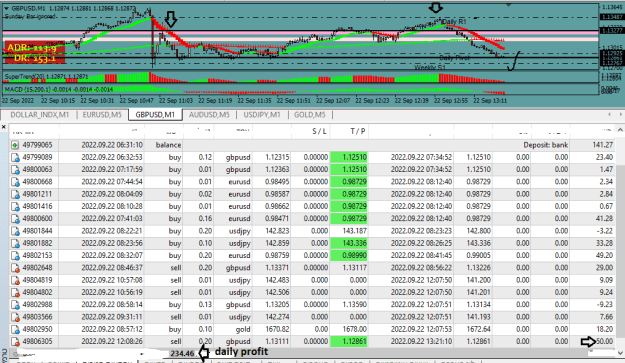Click the ADR value label on chart

[x=32, y=48]
